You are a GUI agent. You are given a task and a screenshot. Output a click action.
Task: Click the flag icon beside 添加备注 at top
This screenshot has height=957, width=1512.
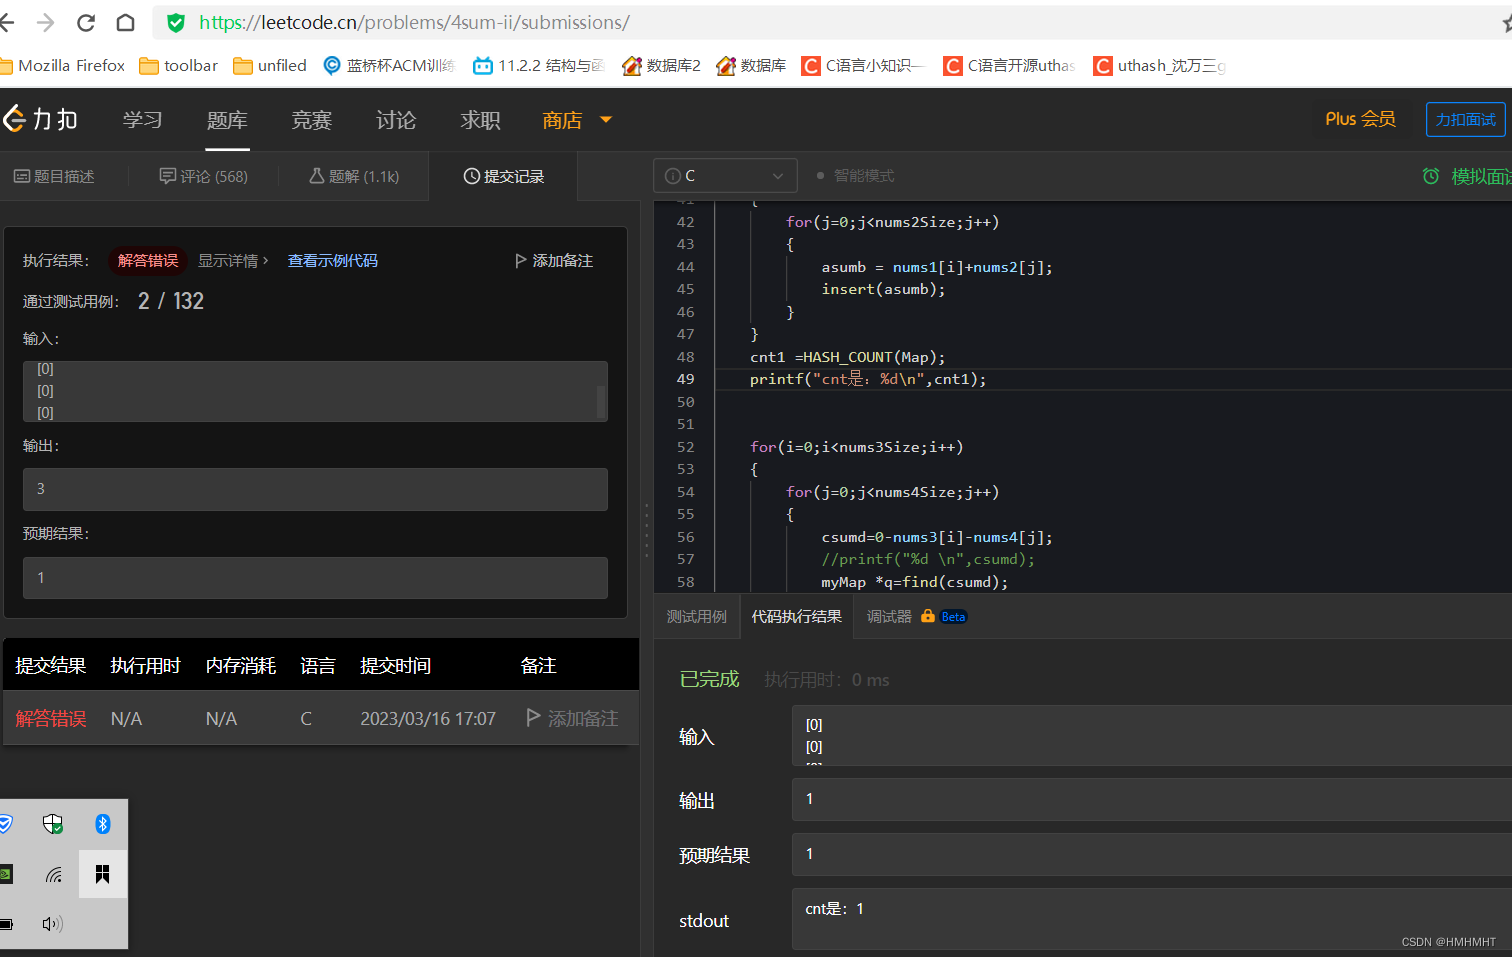coord(520,261)
